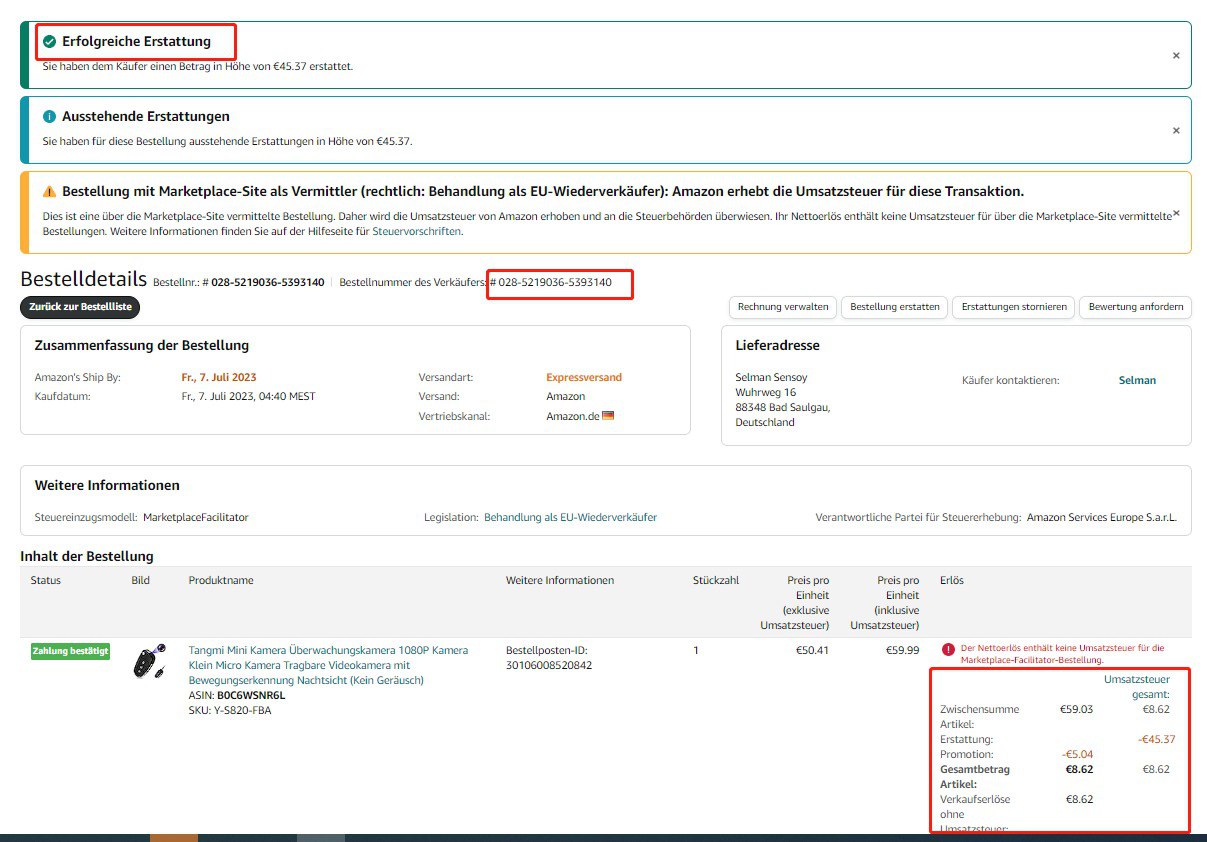The height and width of the screenshot is (842, 1207).
Task: Click the German flag next to Amazon.de
Action: coord(608,416)
